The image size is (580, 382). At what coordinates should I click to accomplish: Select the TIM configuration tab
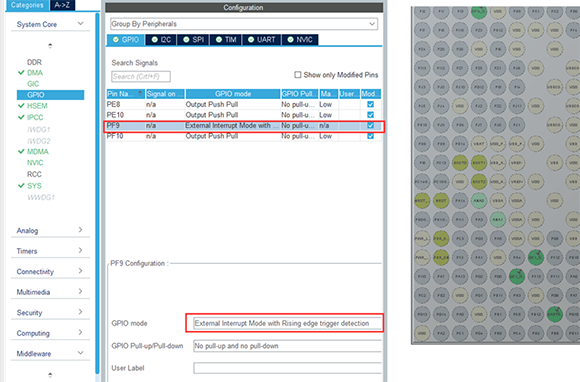click(226, 40)
